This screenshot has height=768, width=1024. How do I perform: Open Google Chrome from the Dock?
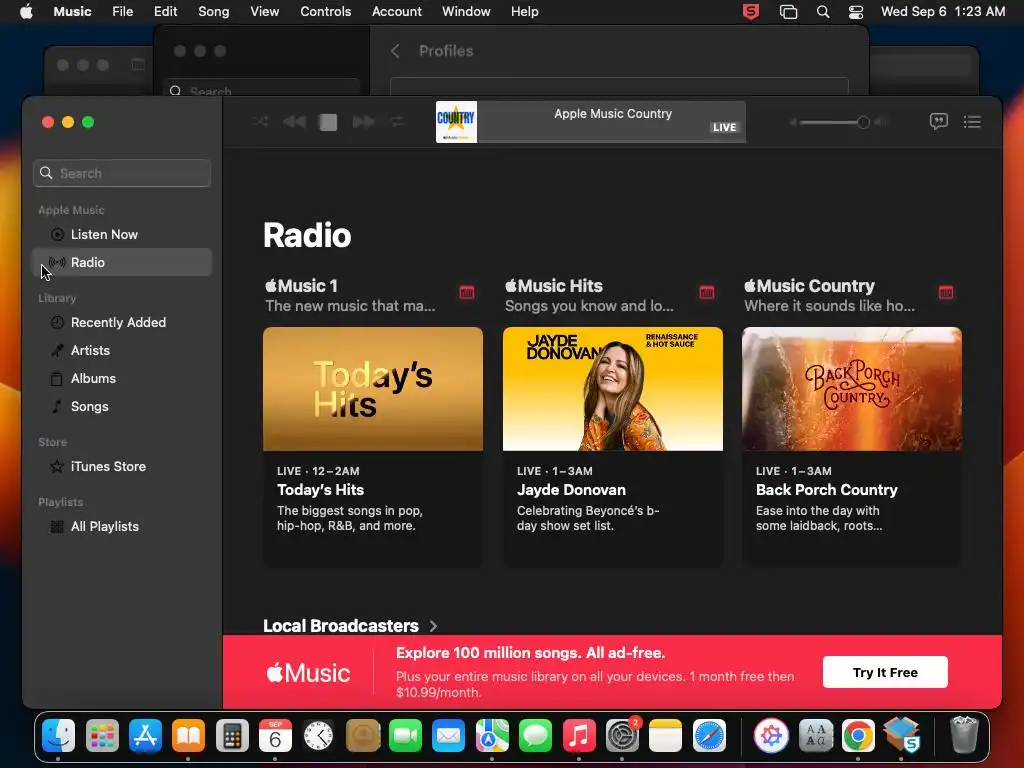click(x=858, y=736)
